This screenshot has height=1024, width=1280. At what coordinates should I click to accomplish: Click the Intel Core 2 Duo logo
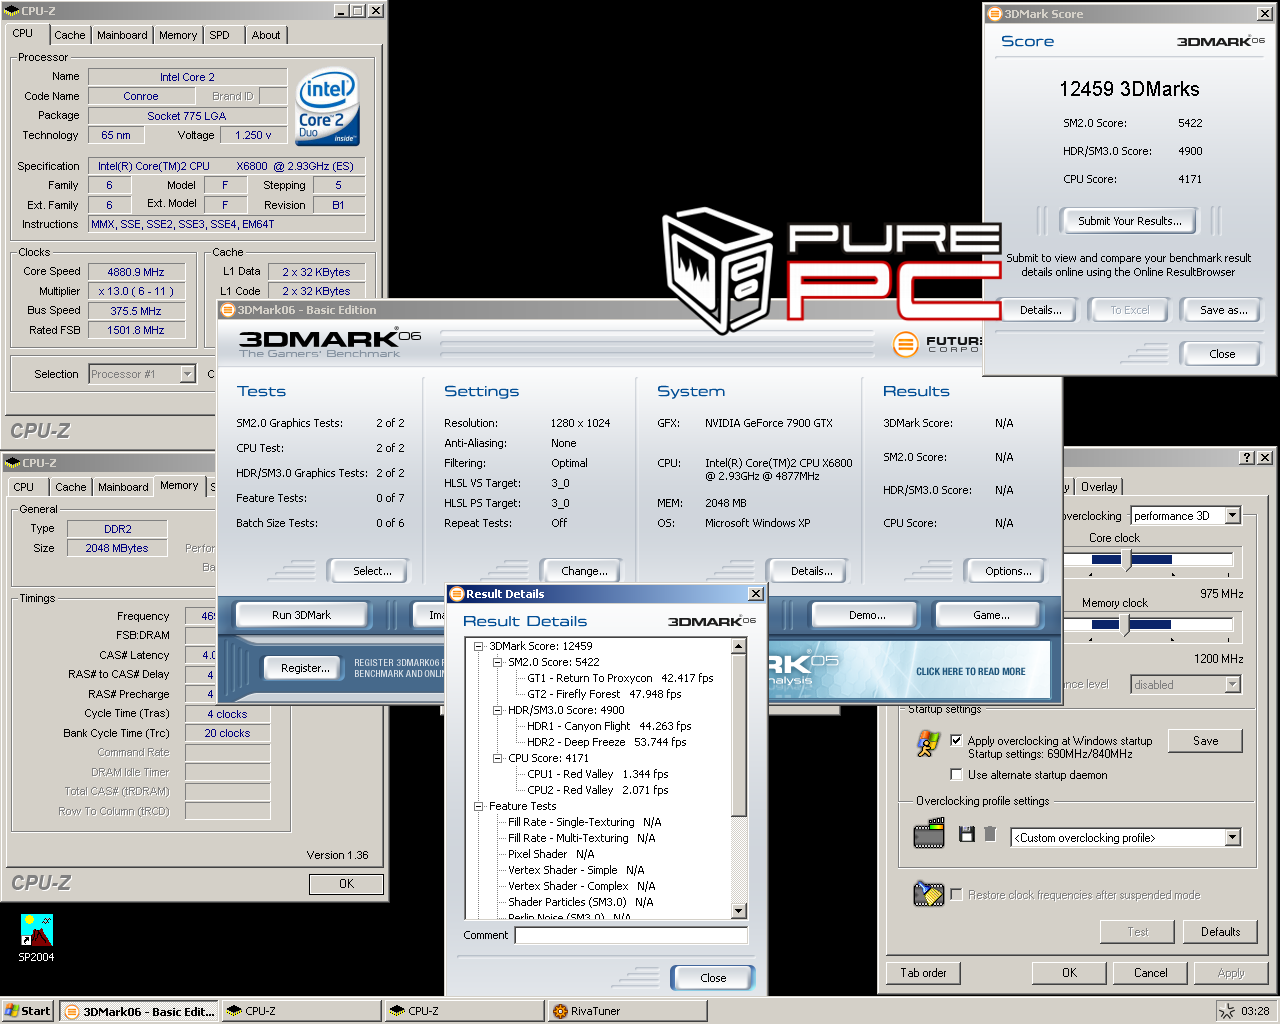[327, 107]
